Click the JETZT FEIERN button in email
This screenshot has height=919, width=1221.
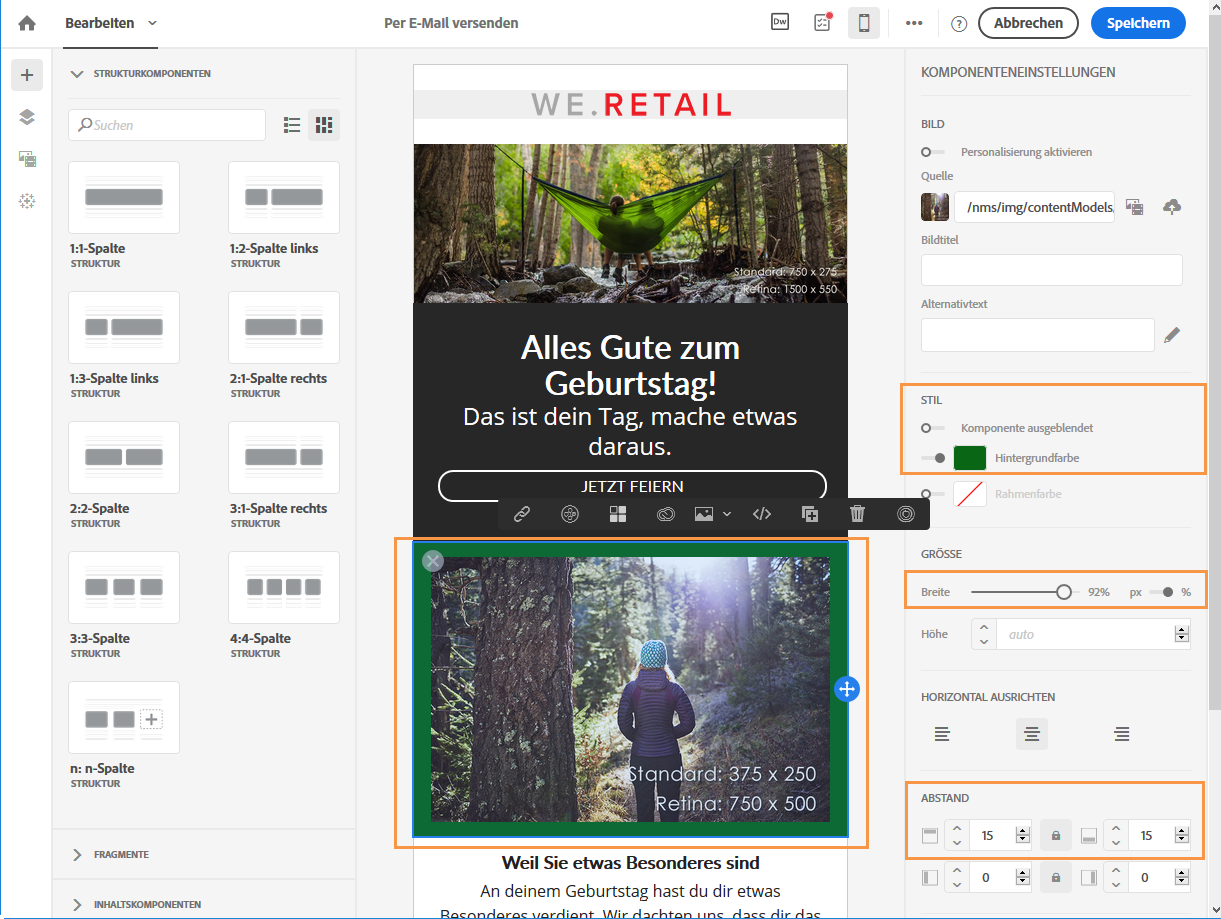tap(632, 486)
